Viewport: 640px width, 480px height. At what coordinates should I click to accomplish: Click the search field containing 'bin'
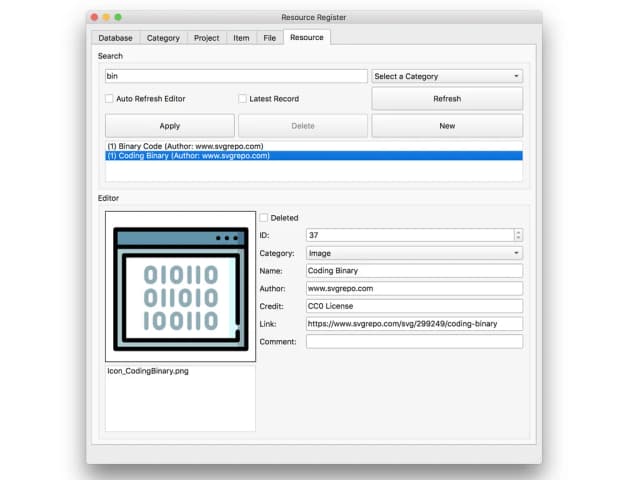pyautogui.click(x=236, y=76)
